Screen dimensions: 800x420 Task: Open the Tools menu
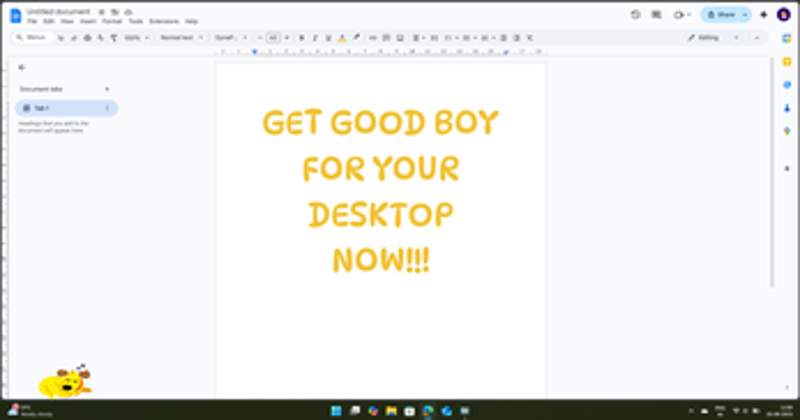[136, 21]
